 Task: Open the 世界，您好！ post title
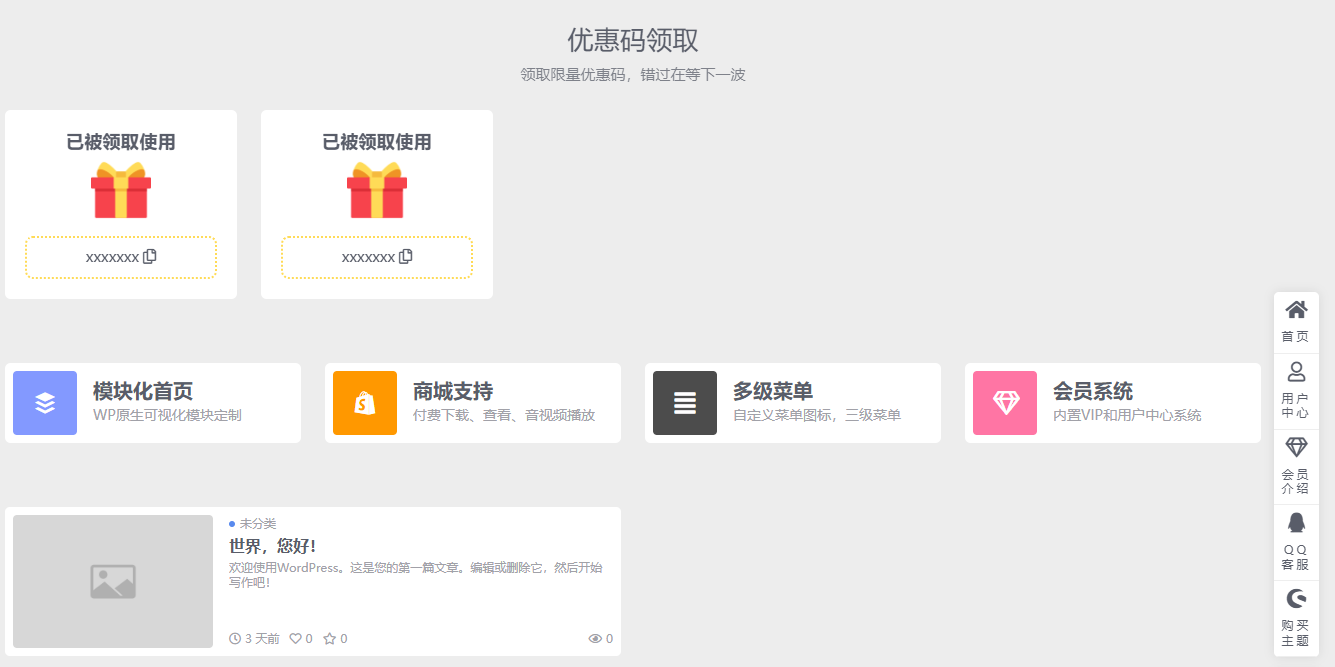pyautogui.click(x=272, y=546)
